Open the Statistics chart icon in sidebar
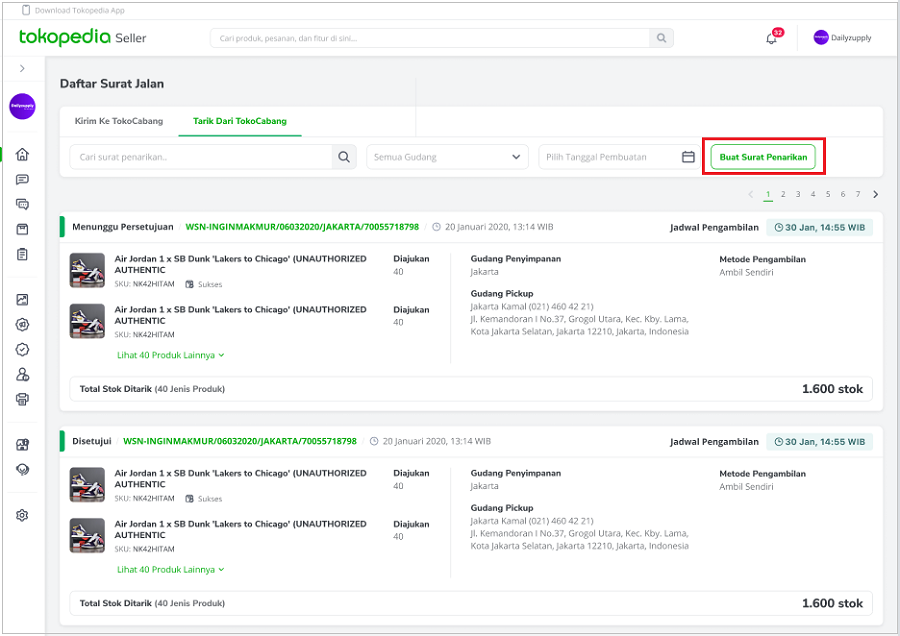Viewport: 900px width, 636px height. click(22, 300)
